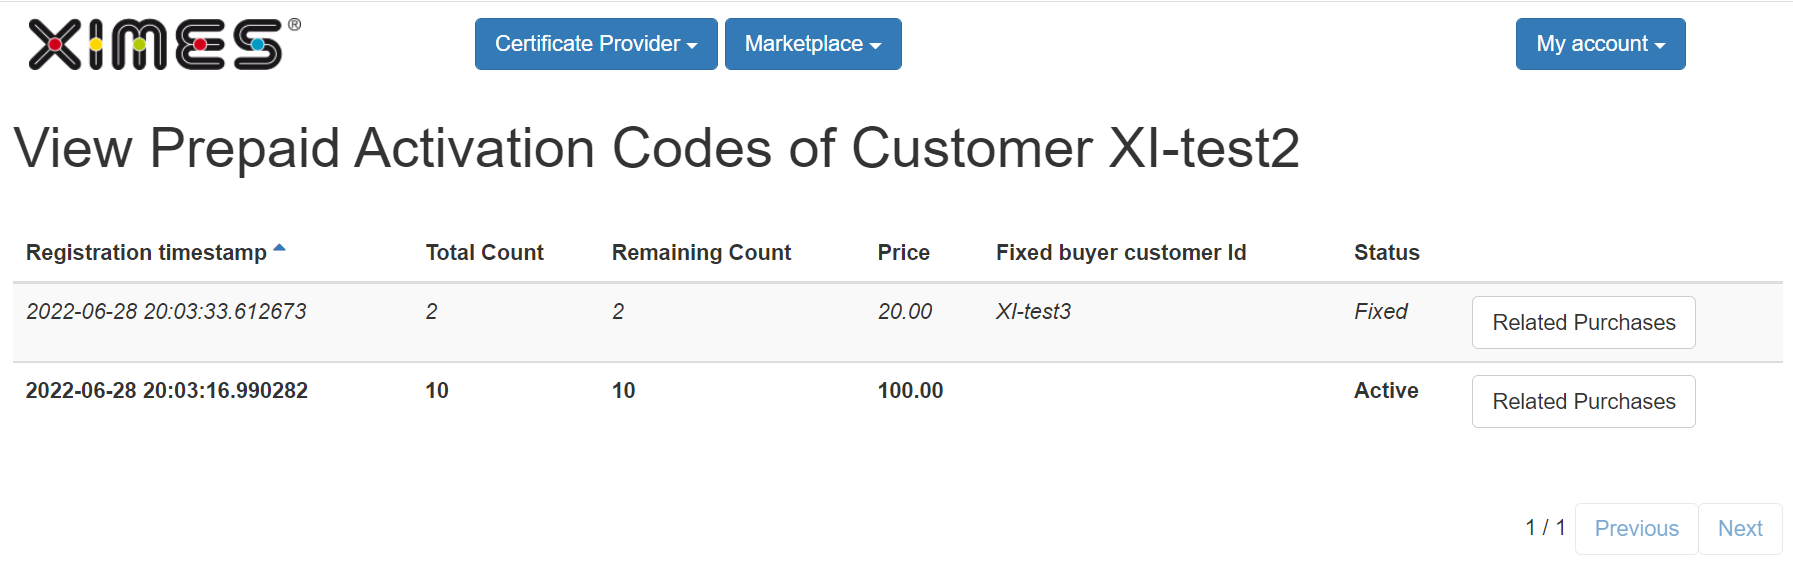This screenshot has width=1793, height=562.
Task: Click the sort arrow beside Registration timestamp
Action: pos(280,248)
